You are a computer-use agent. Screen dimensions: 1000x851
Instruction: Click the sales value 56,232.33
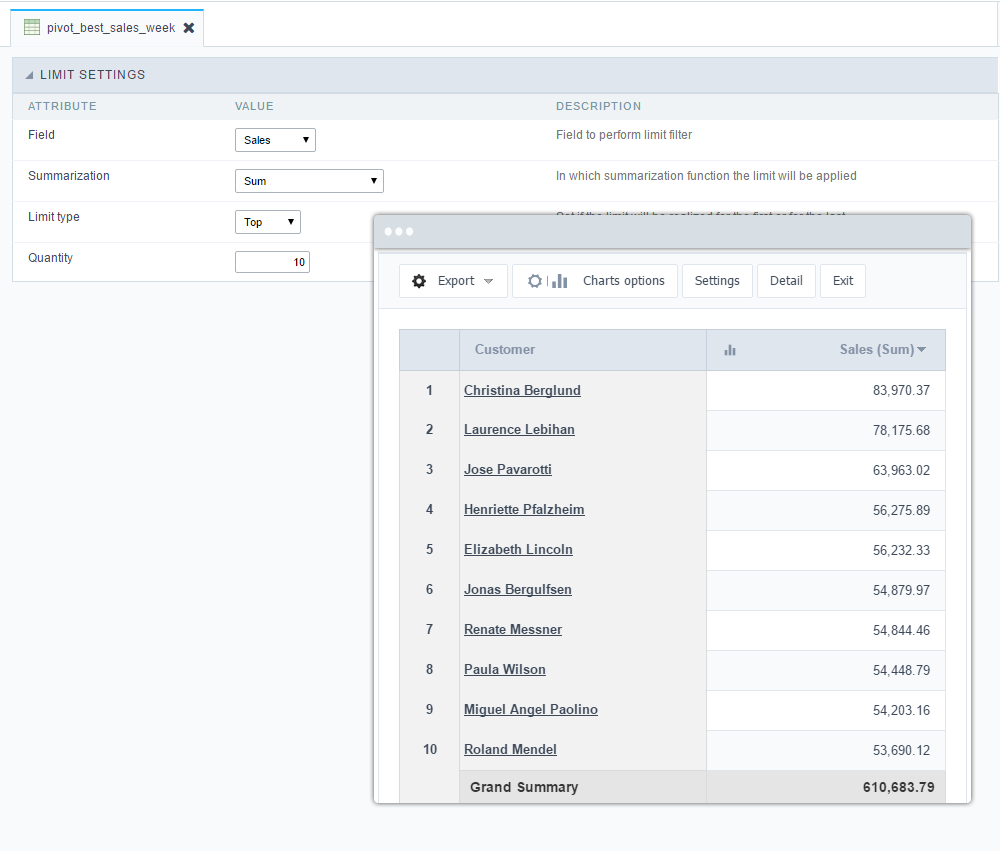(x=901, y=551)
